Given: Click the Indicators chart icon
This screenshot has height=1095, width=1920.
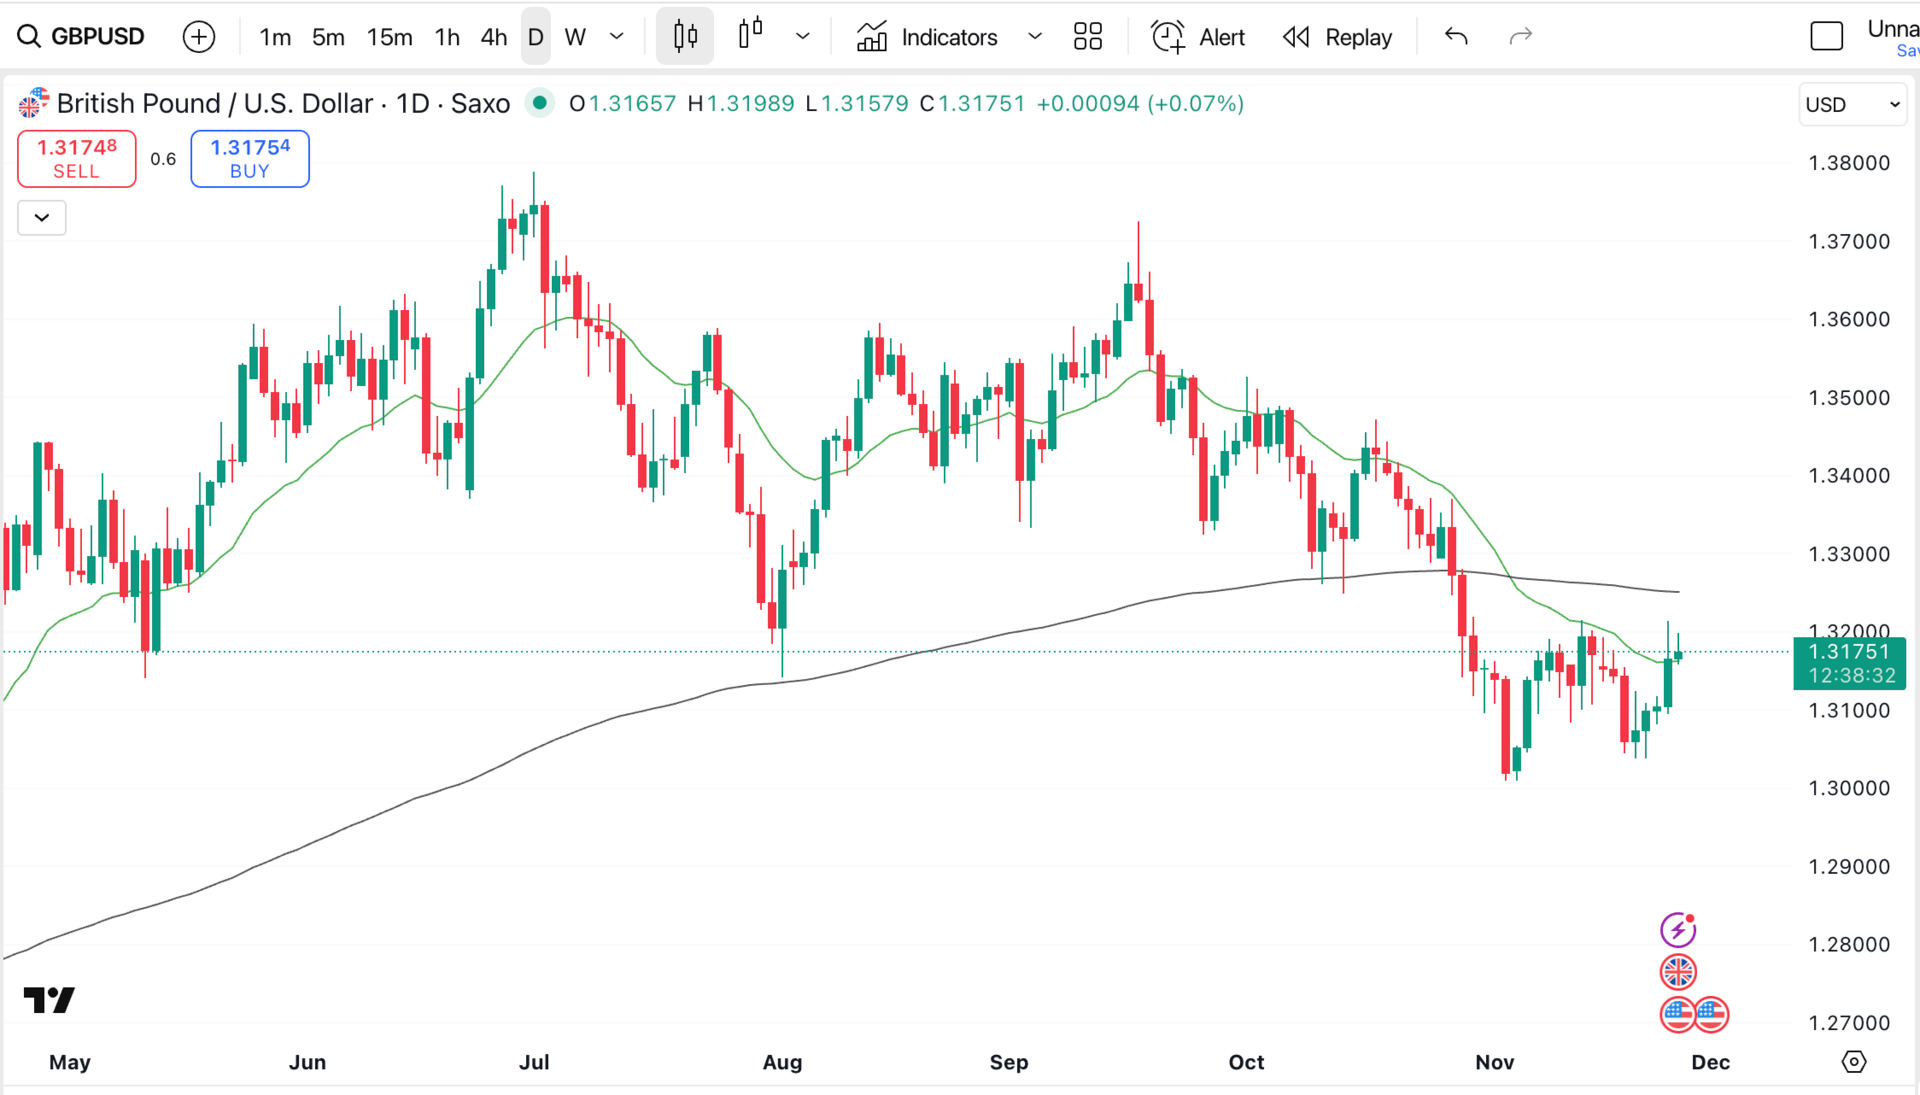Looking at the screenshot, I should tap(872, 37).
